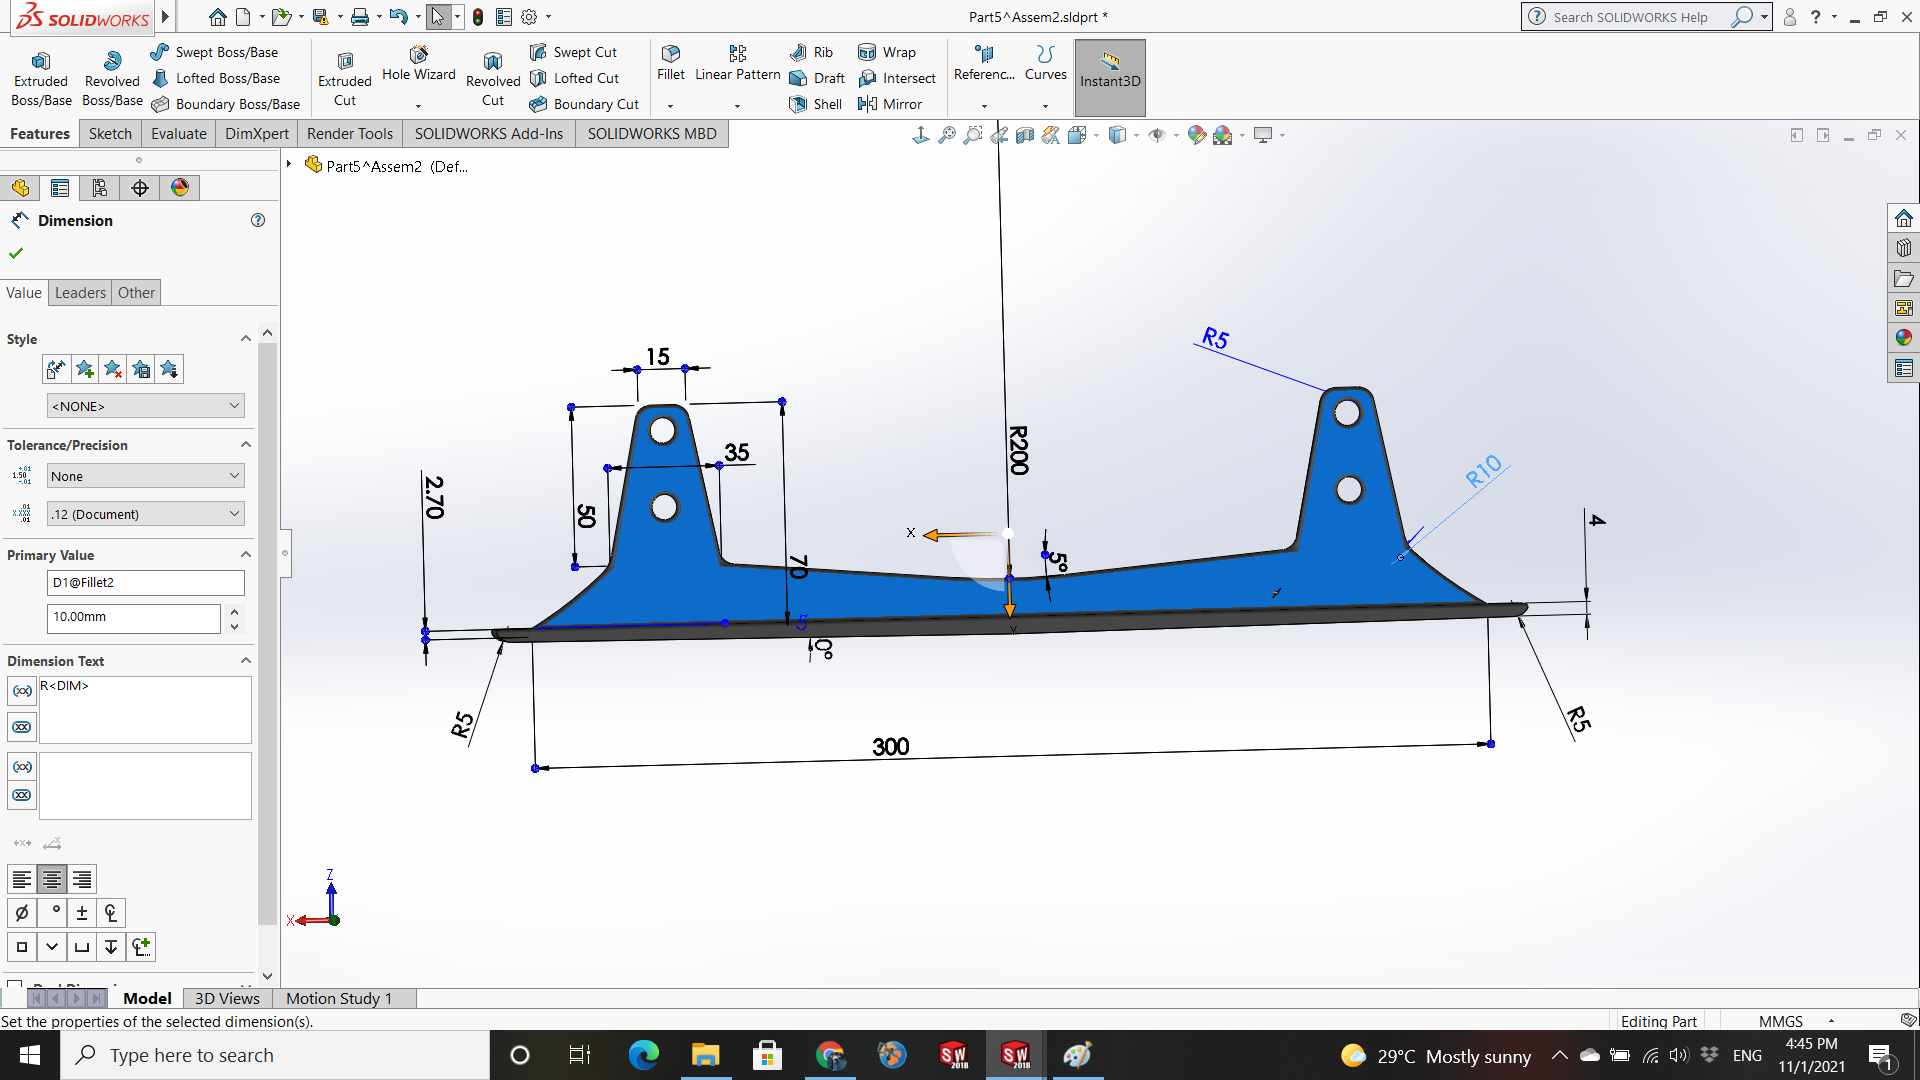Click the Add Style star icon
The image size is (1920, 1080).
tap(85, 370)
